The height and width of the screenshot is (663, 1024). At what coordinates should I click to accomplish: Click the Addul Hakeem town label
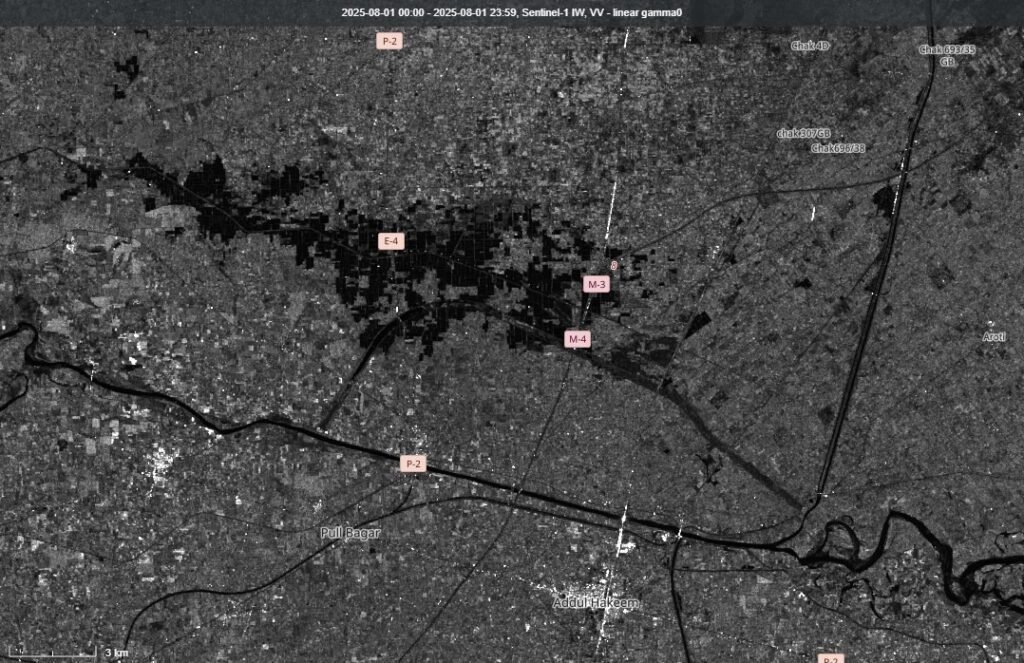596,602
